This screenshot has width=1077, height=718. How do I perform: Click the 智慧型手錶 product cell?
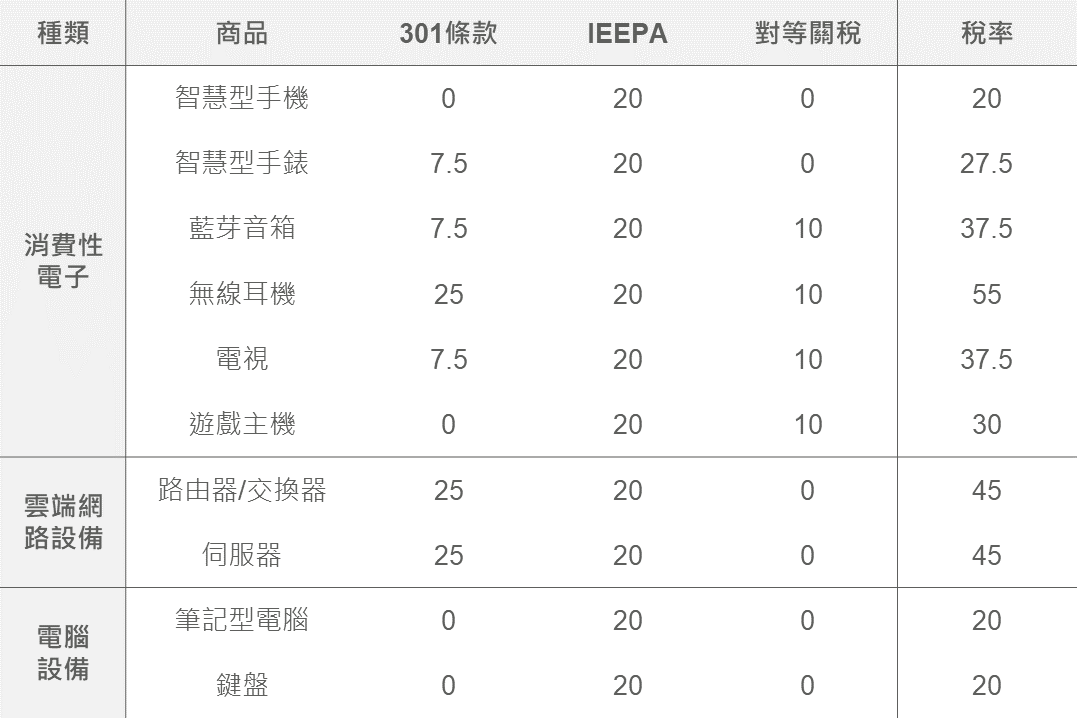[242, 163]
